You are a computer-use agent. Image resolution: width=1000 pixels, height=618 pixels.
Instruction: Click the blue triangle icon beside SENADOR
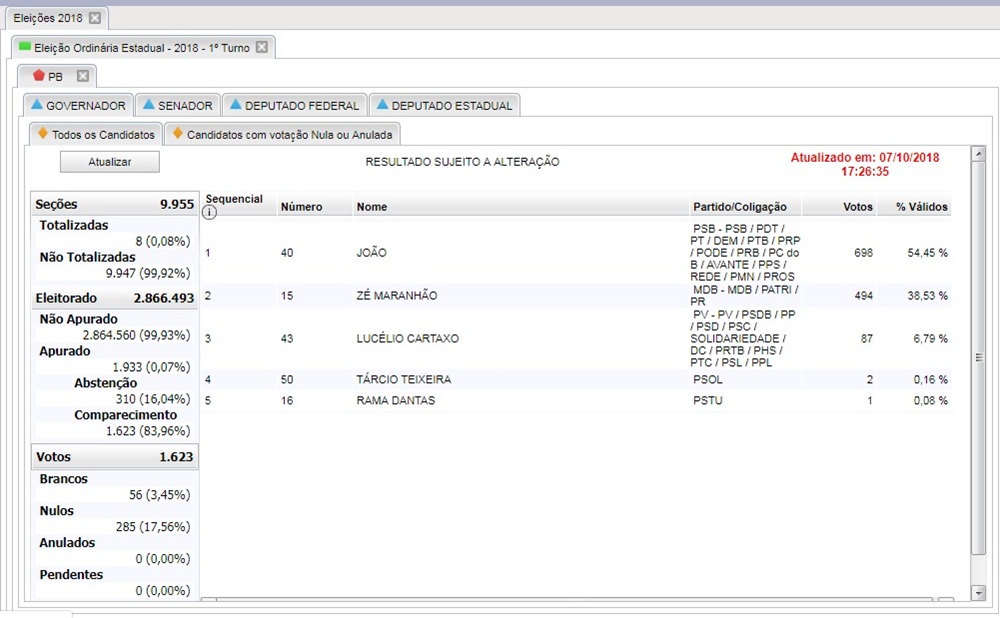(x=148, y=105)
